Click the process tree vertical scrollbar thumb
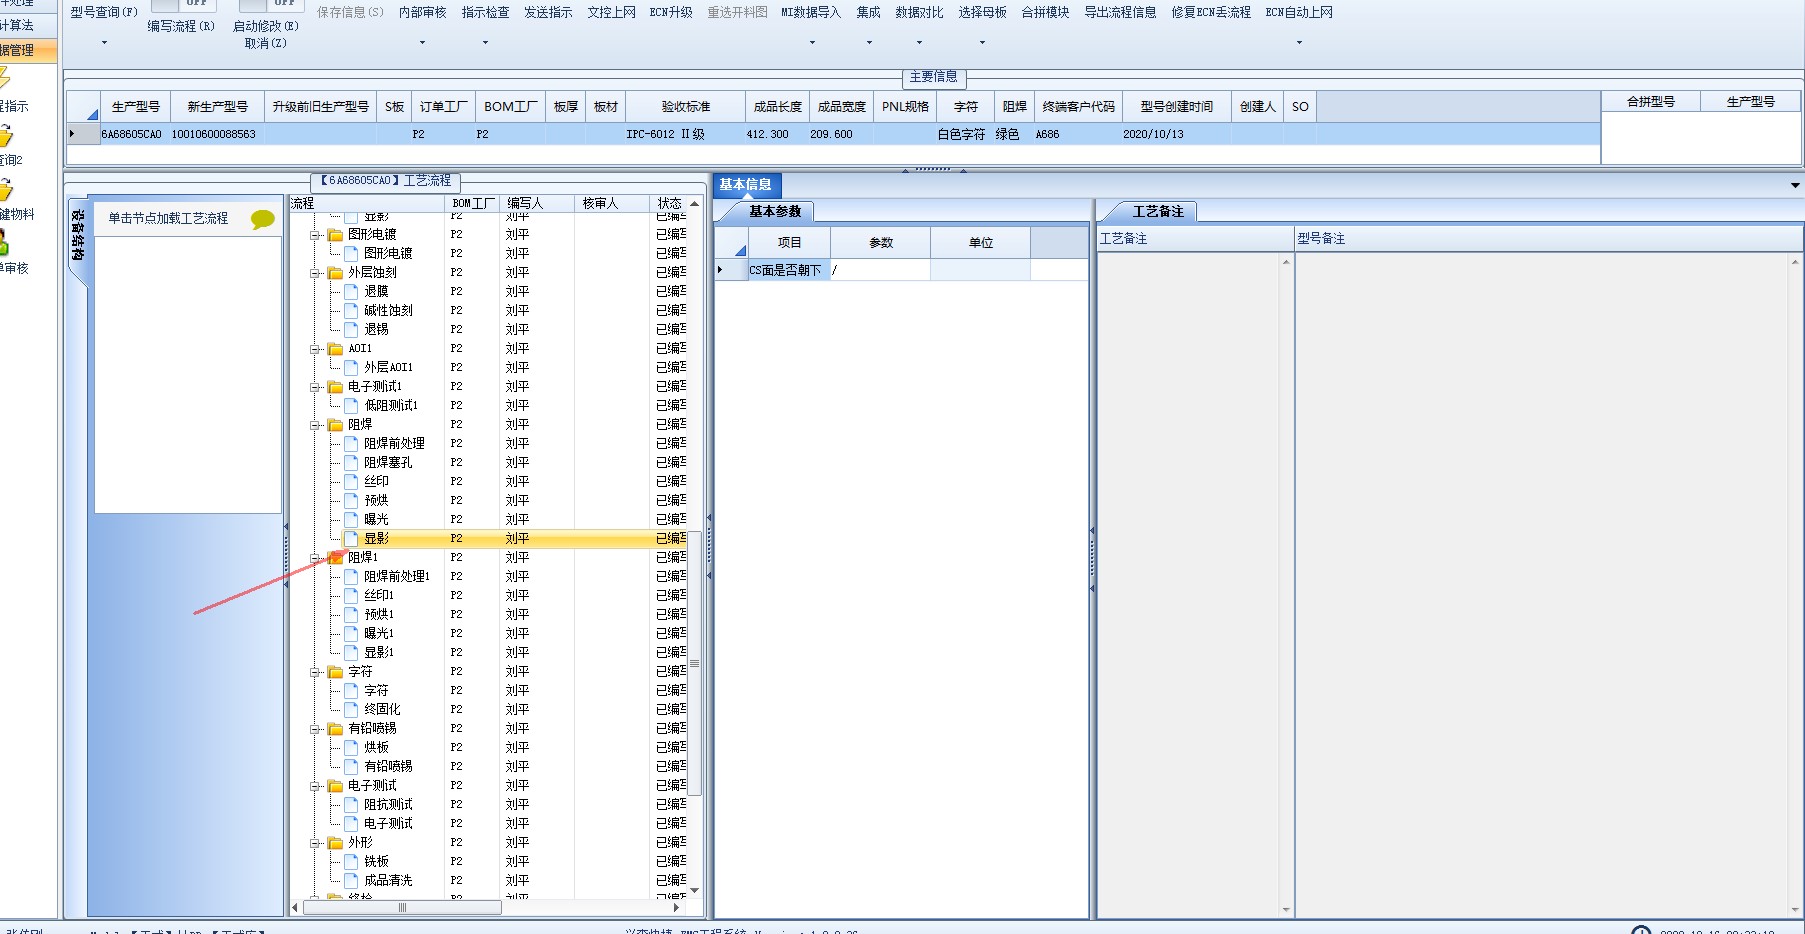Screen dimensions: 1805x934 click(694, 663)
